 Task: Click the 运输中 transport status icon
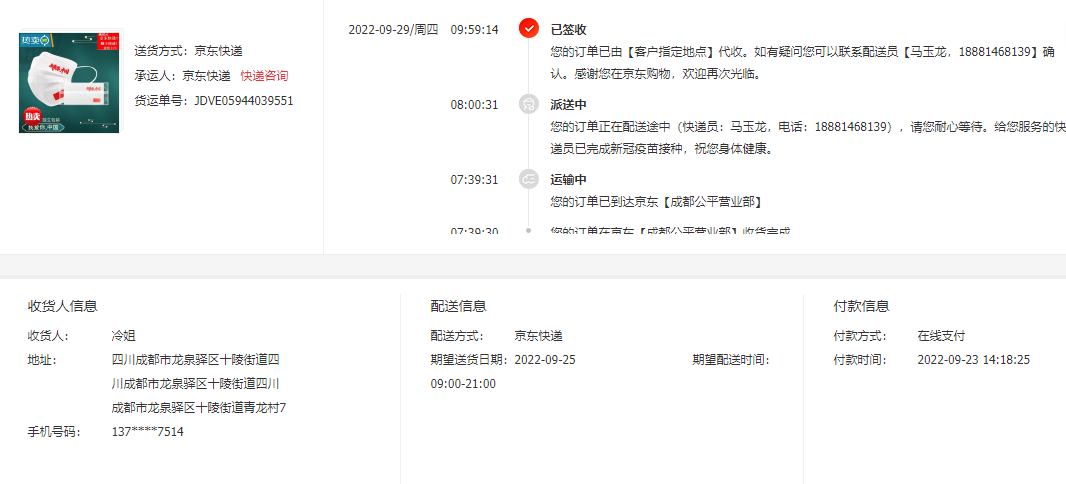[528, 179]
